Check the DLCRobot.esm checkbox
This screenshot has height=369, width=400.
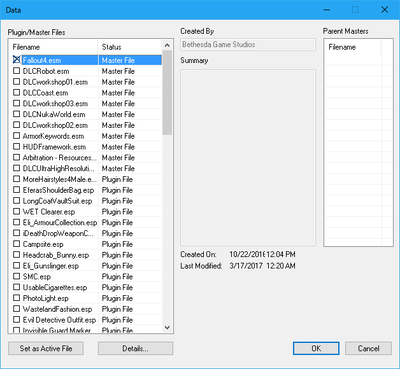tap(16, 71)
